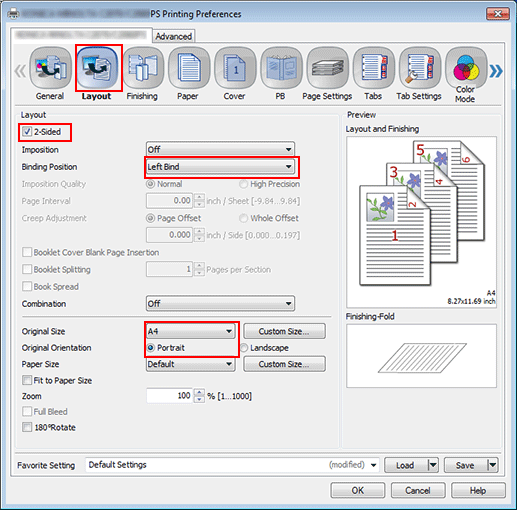The height and width of the screenshot is (510, 517).
Task: Open the Paper settings icon
Action: coord(189,68)
